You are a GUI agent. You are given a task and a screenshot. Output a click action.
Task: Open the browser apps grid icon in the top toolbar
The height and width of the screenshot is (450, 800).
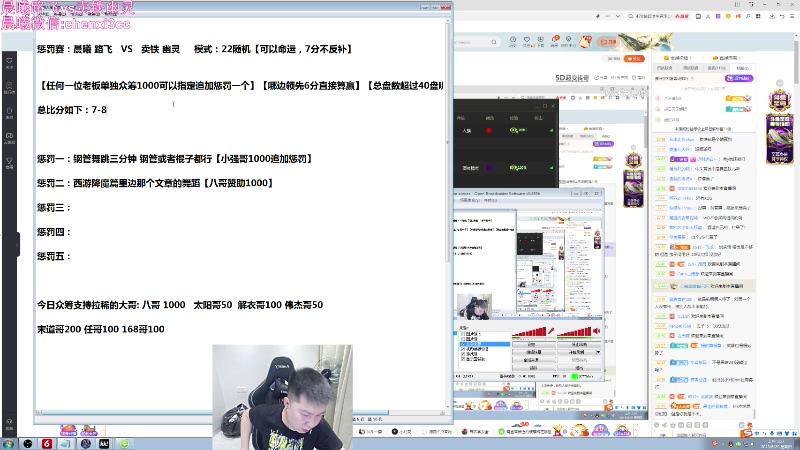point(758,16)
